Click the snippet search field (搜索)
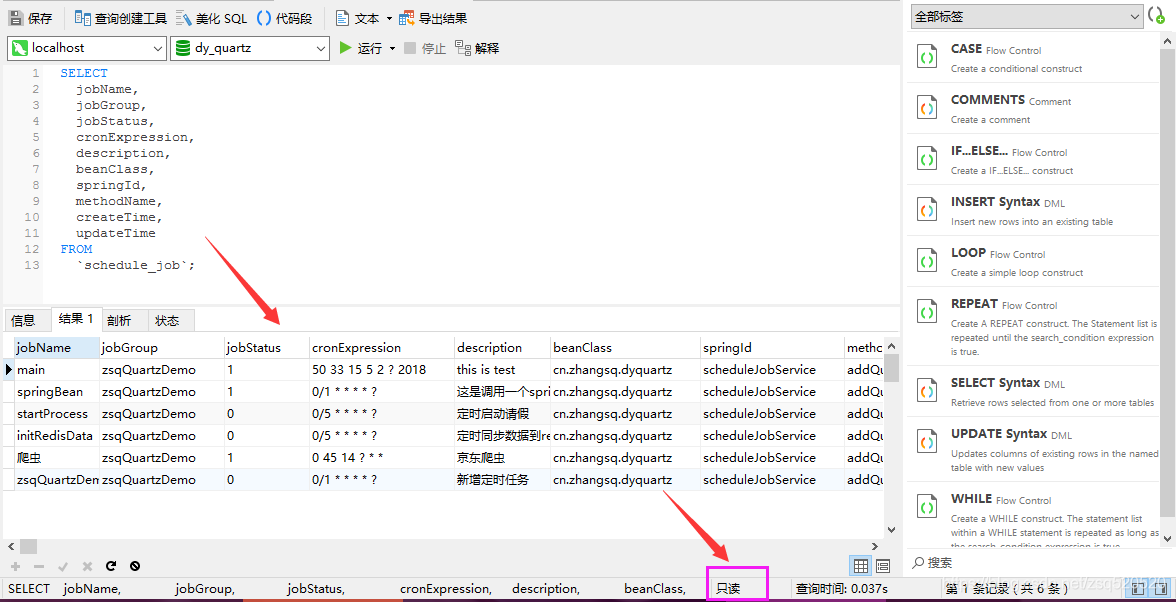Screen dimensions: 1176x602 click(x=1030, y=563)
